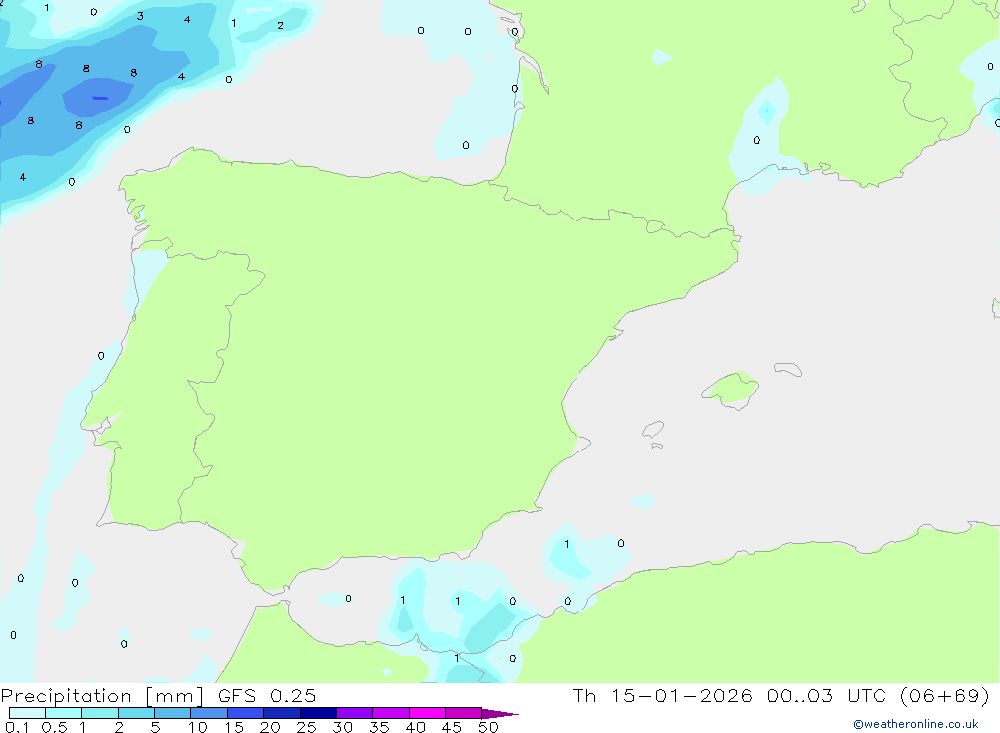The height and width of the screenshot is (733, 1000).
Task: Pick the 40–45 mm magenta legend swatch
Action: pos(427,713)
